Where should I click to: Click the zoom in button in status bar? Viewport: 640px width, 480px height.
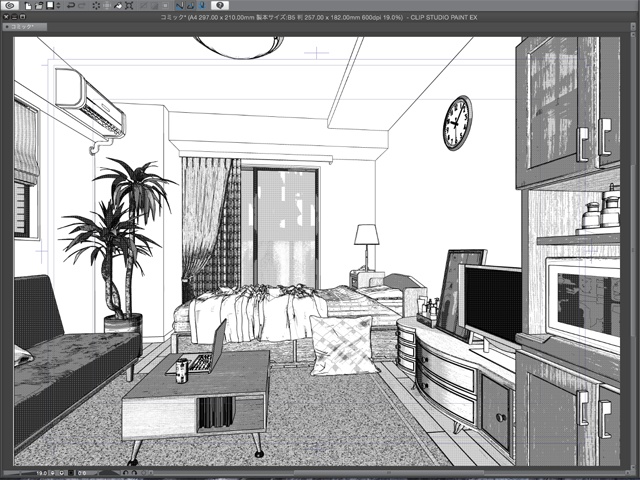tap(62, 473)
